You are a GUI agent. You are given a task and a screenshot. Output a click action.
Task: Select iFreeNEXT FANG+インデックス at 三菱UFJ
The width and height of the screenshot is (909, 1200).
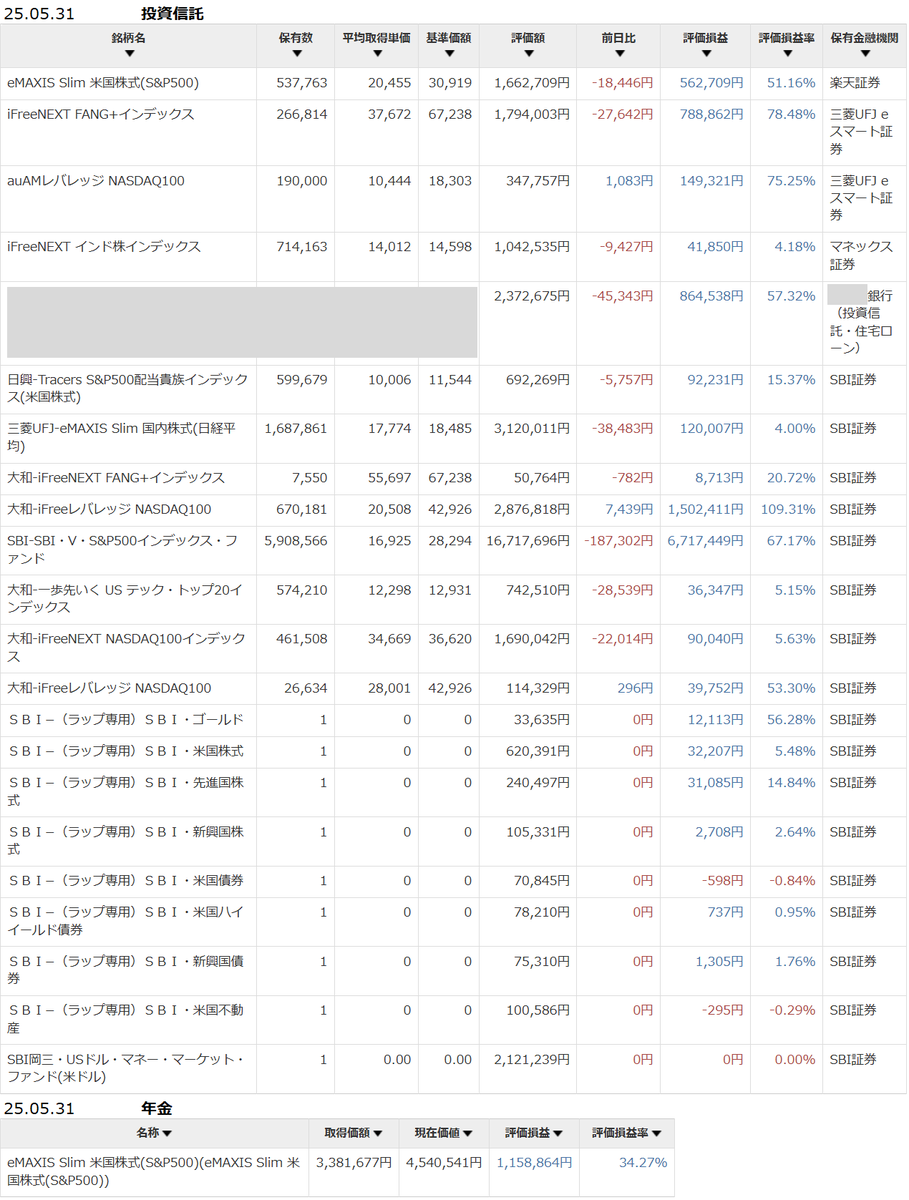click(101, 115)
